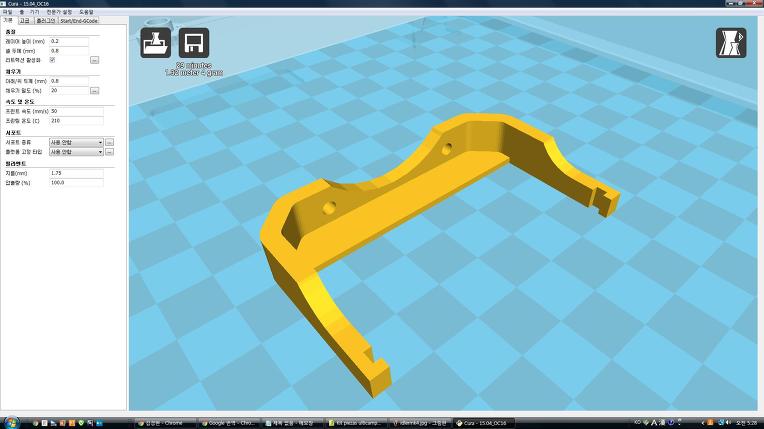Click the clock in system tray
764x429 pixels.
click(x=746, y=423)
